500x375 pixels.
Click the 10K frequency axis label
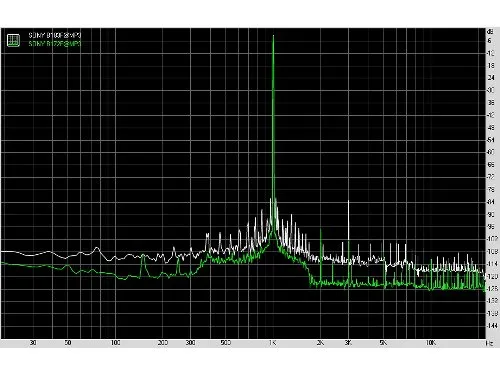point(430,343)
